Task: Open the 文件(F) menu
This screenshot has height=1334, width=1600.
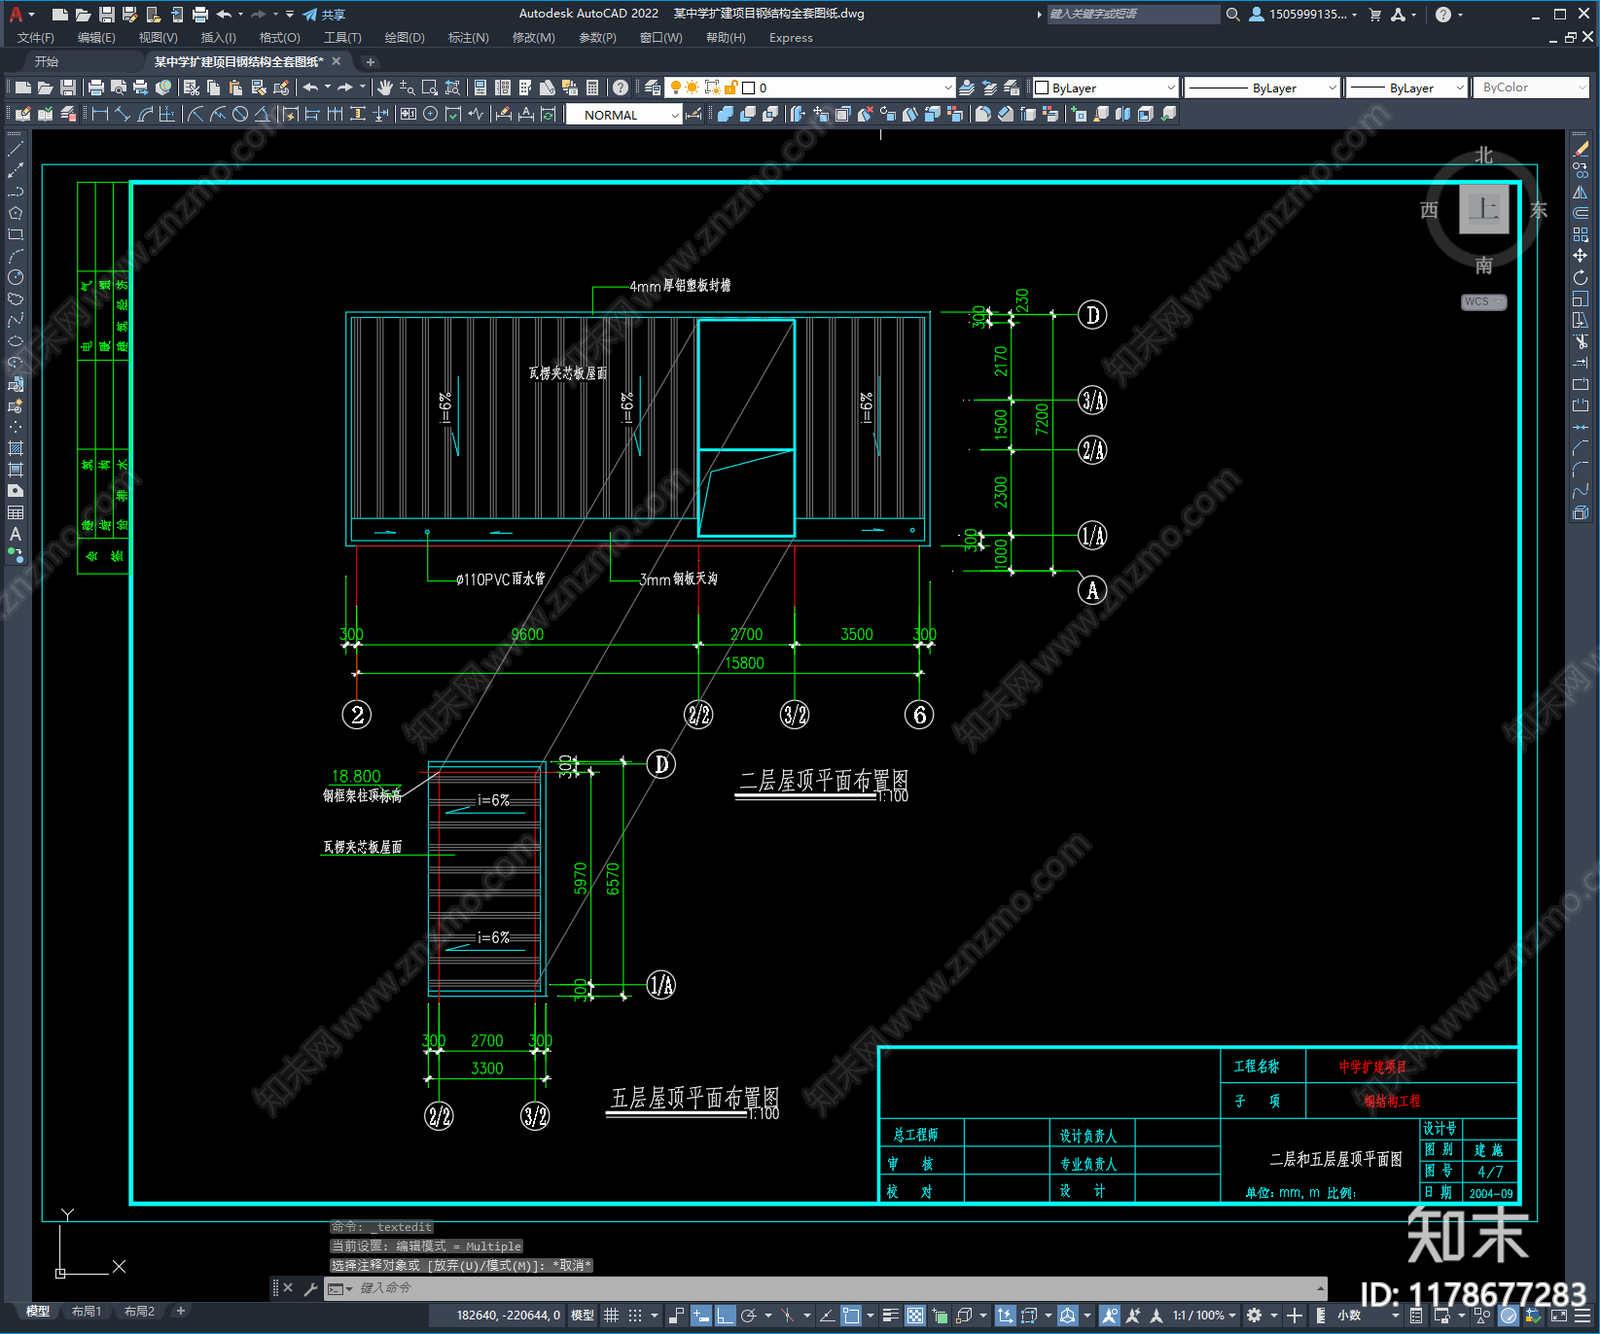Action: (36, 38)
